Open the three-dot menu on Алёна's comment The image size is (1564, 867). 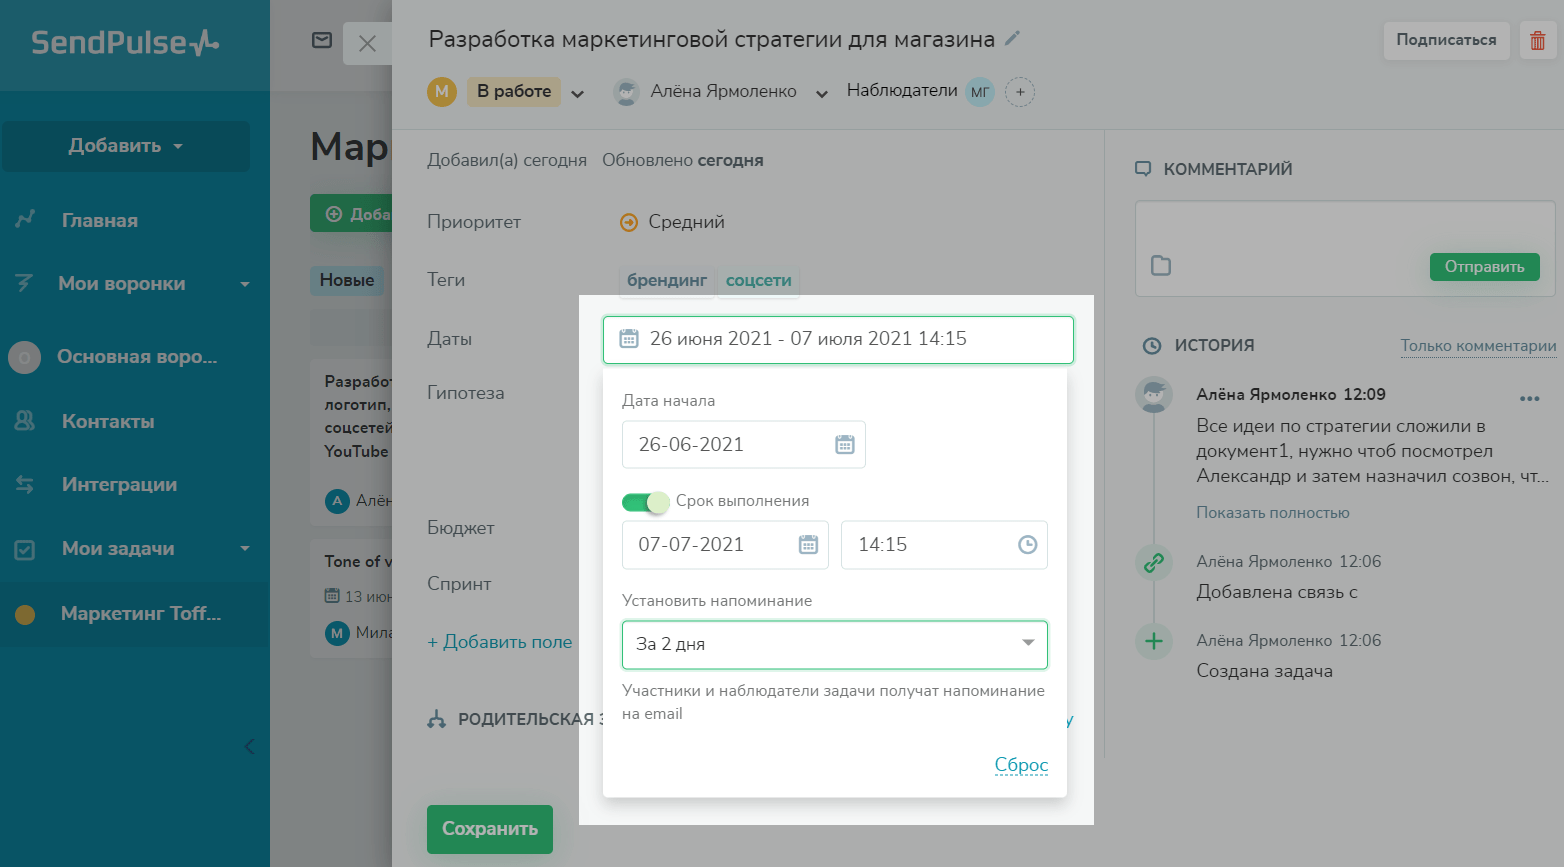pyautogui.click(x=1529, y=398)
